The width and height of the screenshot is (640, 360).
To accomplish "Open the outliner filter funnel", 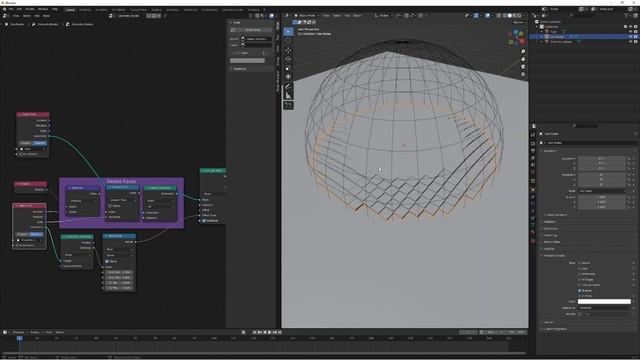I will click(627, 16).
